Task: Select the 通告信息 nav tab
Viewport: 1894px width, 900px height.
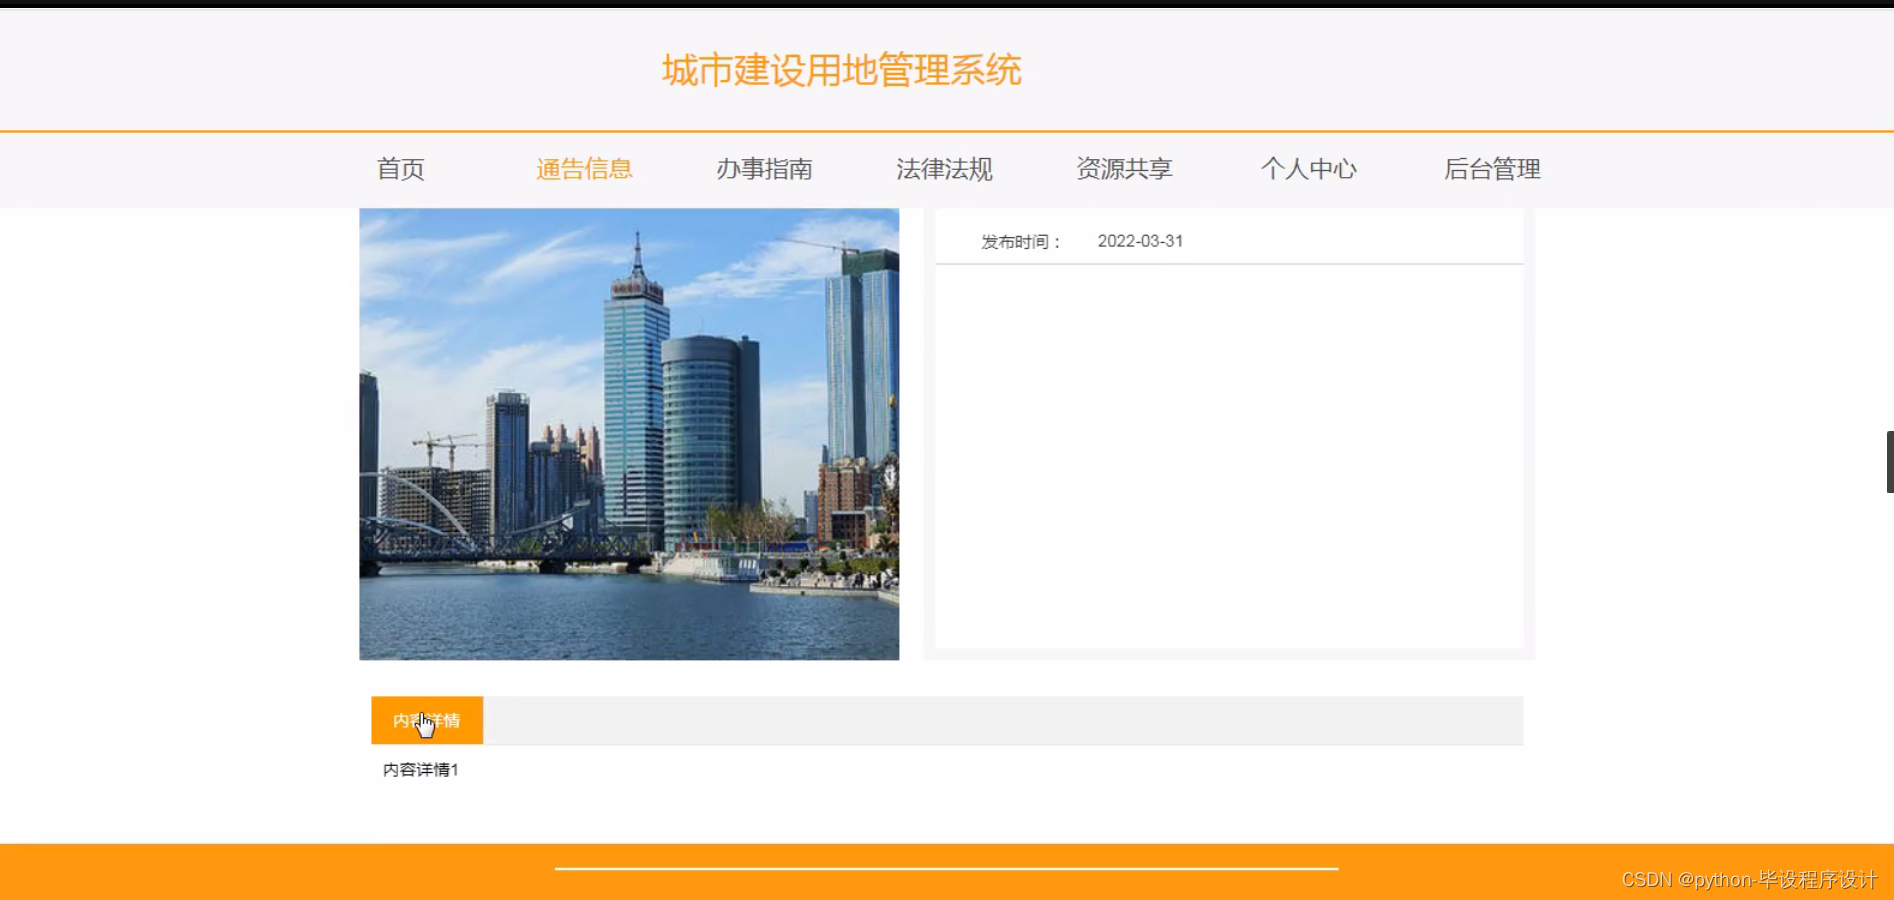Action: [x=585, y=169]
